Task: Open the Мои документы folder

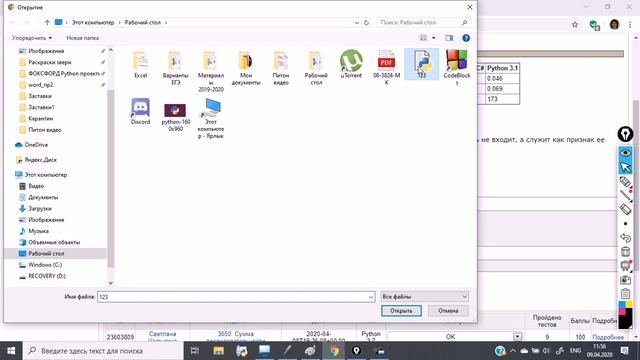Action: coord(246,67)
